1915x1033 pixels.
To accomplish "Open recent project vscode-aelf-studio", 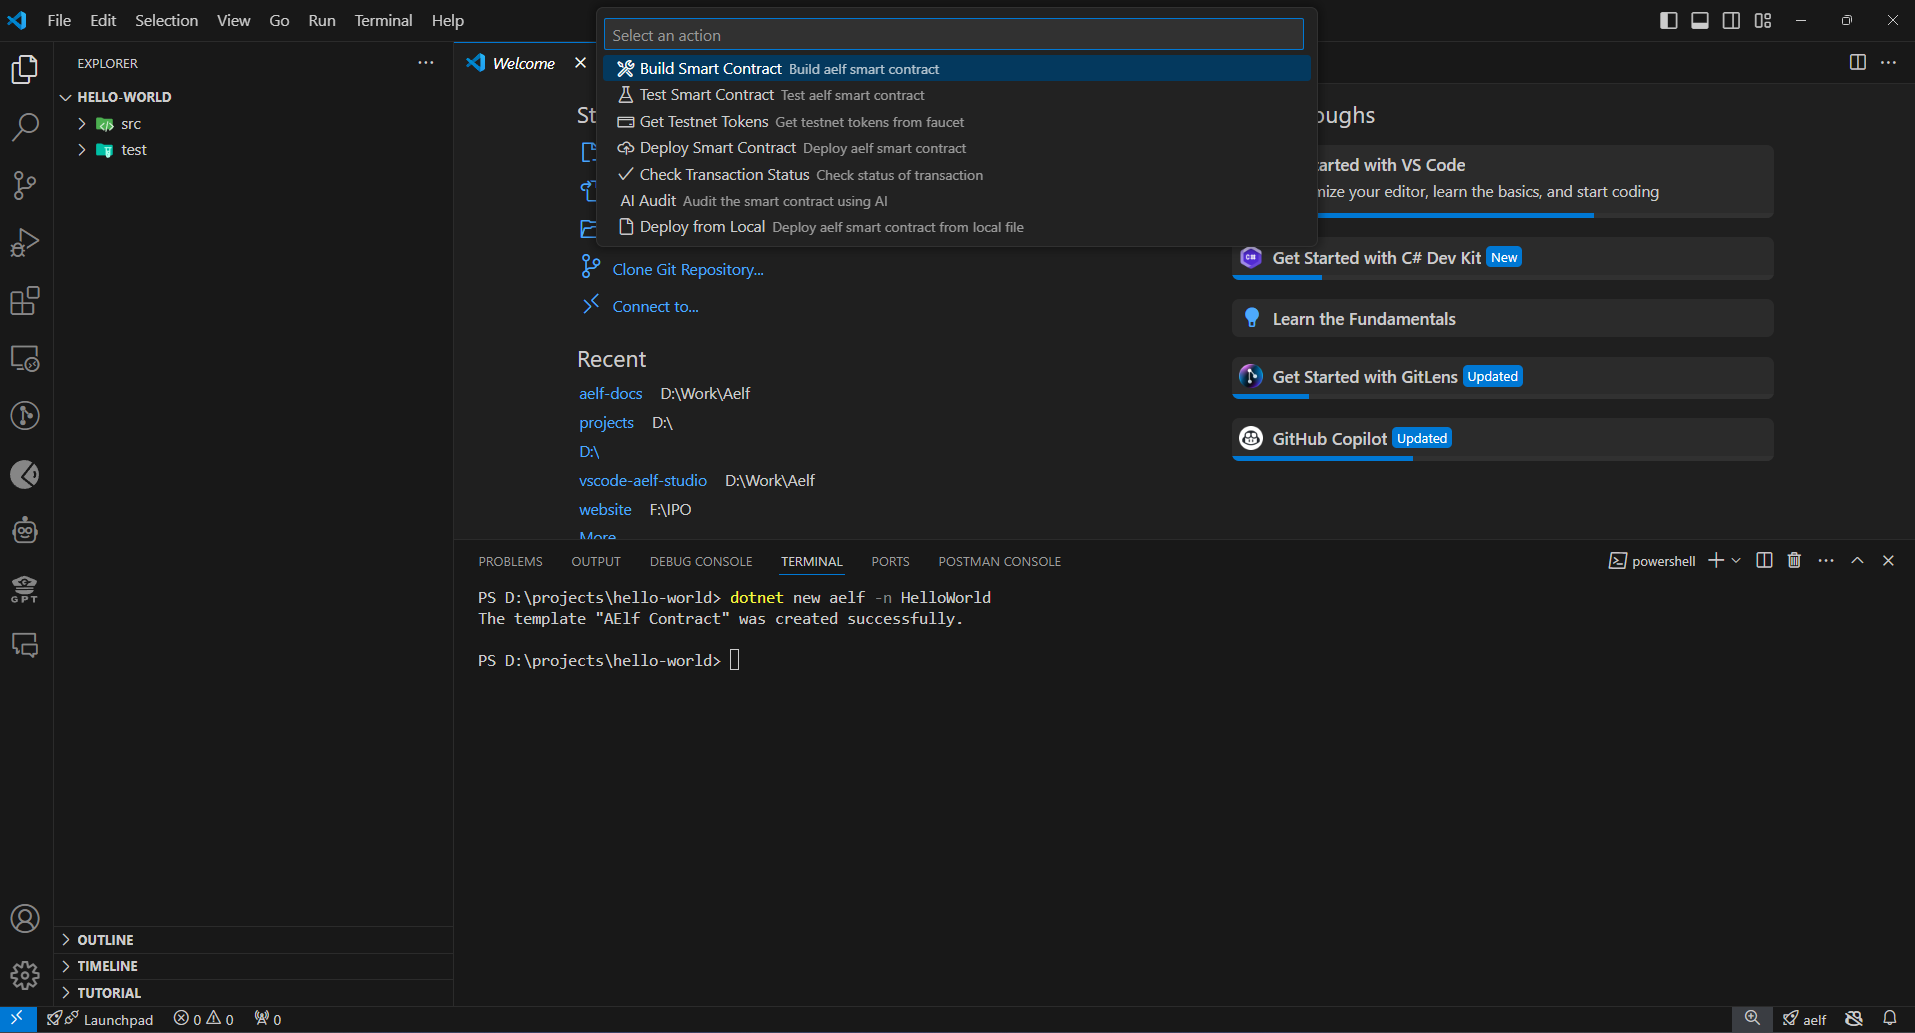I will 643,481.
